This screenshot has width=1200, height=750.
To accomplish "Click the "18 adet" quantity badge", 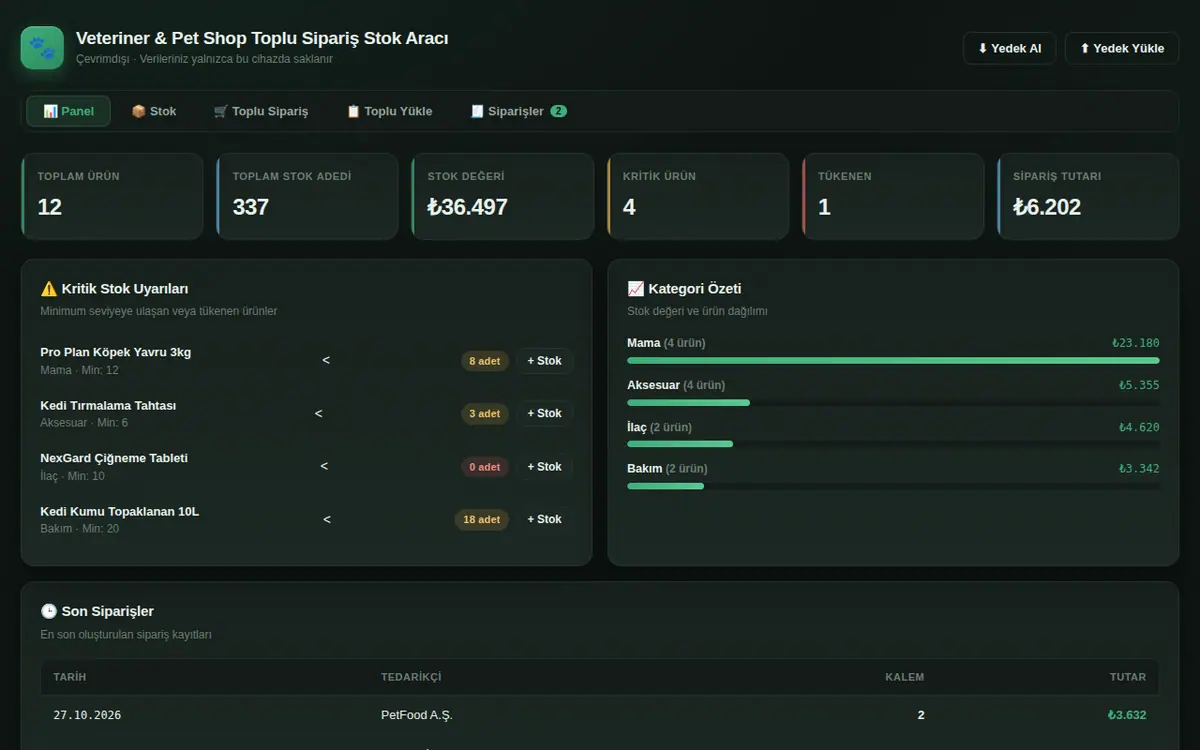I will (x=481, y=520).
